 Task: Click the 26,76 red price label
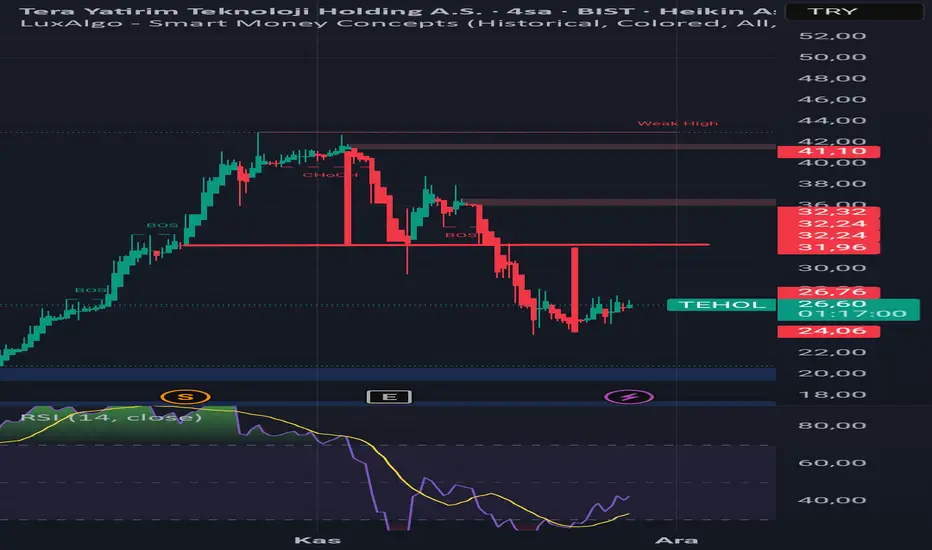click(x=829, y=291)
